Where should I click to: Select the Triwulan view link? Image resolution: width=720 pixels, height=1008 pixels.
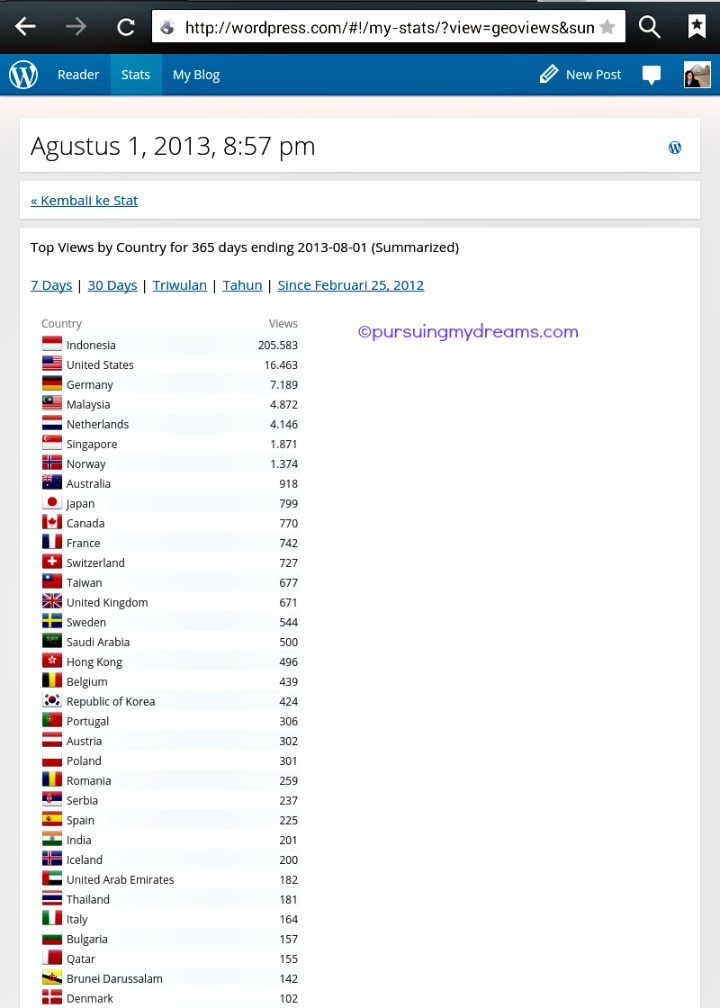(x=180, y=285)
